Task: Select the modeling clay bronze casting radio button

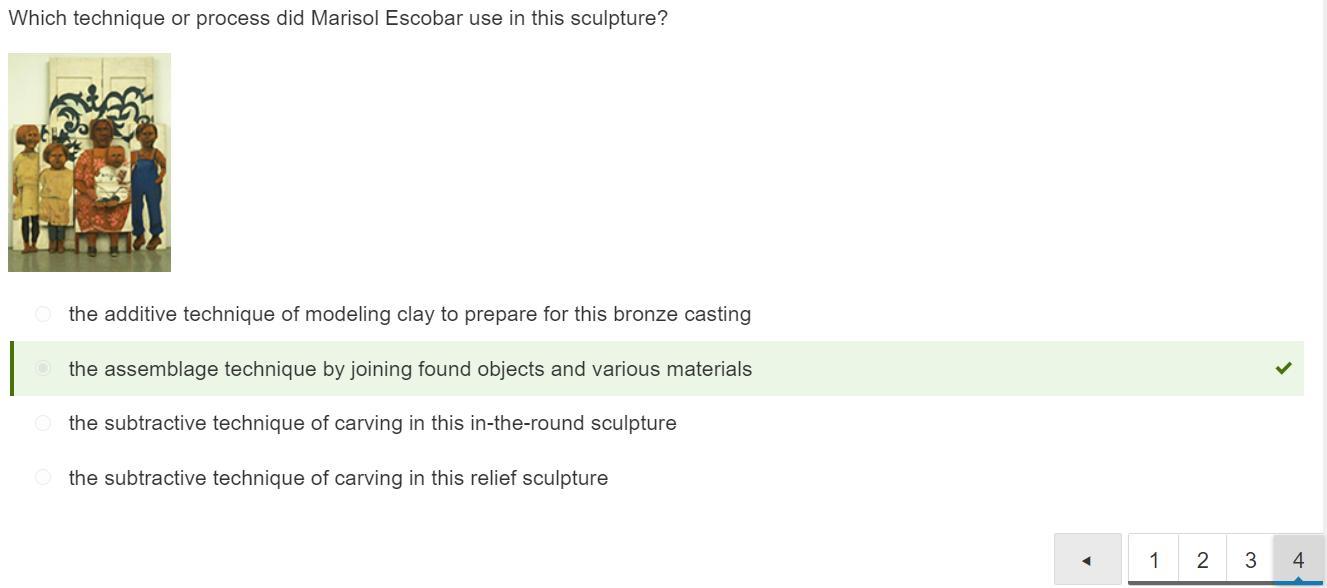Action: (43, 314)
